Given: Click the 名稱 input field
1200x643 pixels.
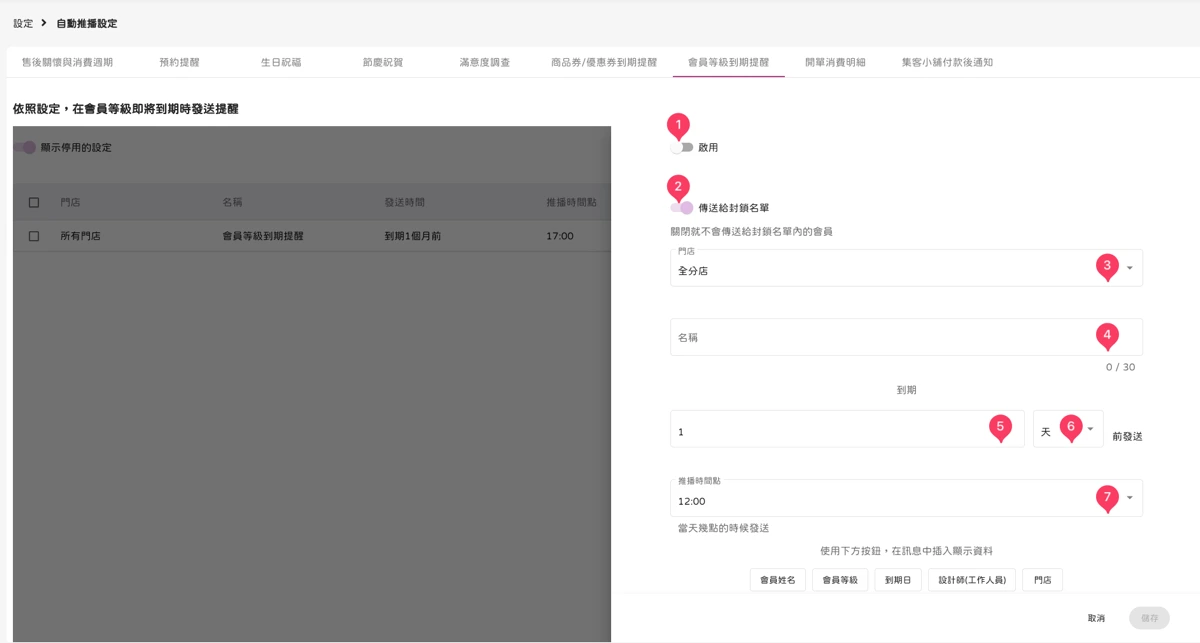Looking at the screenshot, I should [906, 337].
